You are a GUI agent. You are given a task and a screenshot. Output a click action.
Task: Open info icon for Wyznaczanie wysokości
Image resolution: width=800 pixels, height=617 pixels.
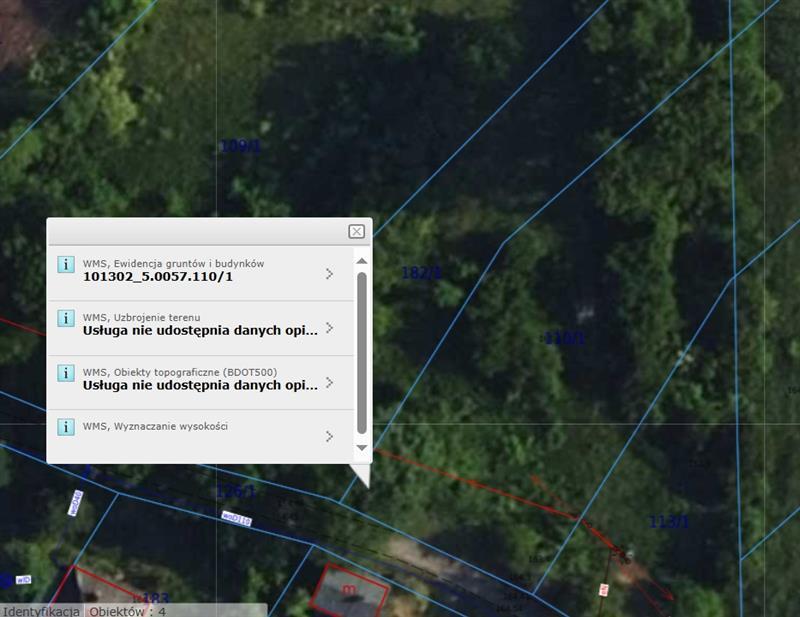[66, 427]
